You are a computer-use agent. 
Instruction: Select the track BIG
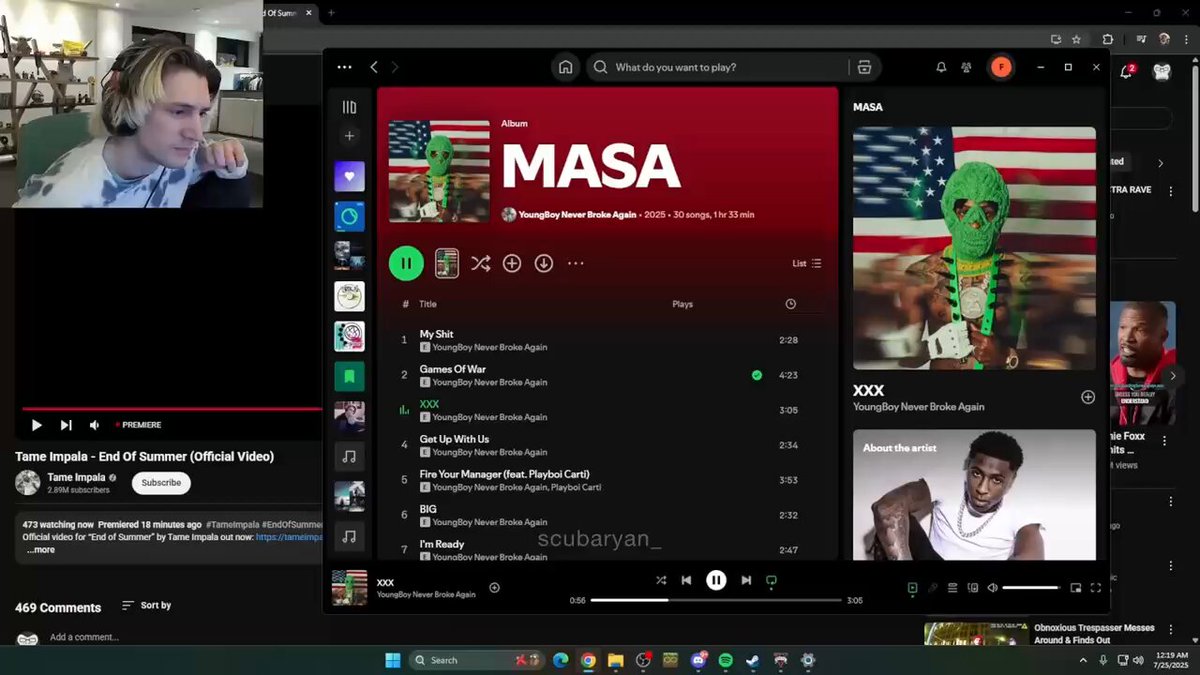[427, 509]
